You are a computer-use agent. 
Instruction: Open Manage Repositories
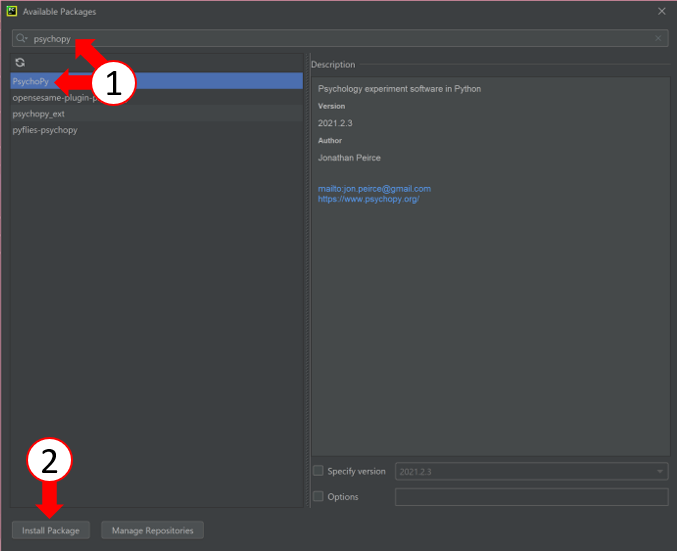[153, 530]
